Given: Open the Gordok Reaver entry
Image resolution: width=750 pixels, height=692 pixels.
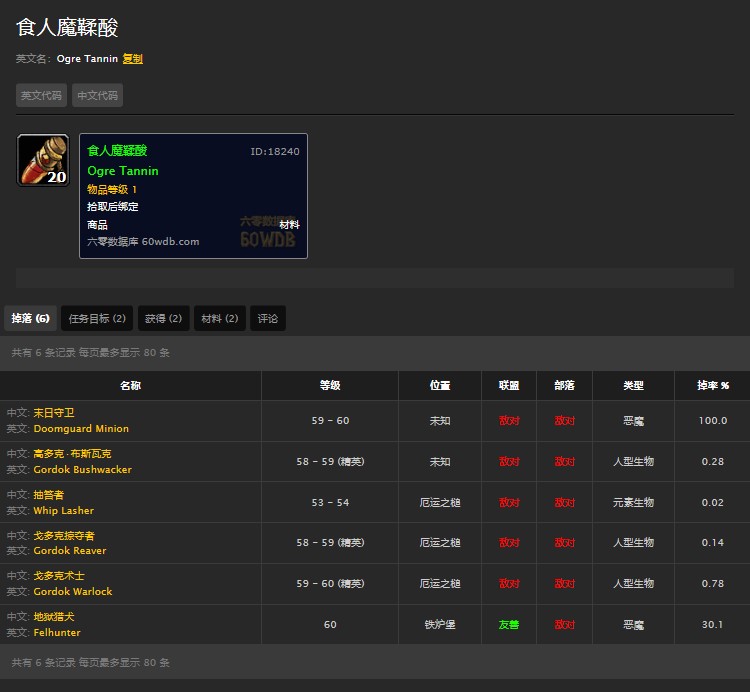Looking at the screenshot, I should tap(69, 551).
